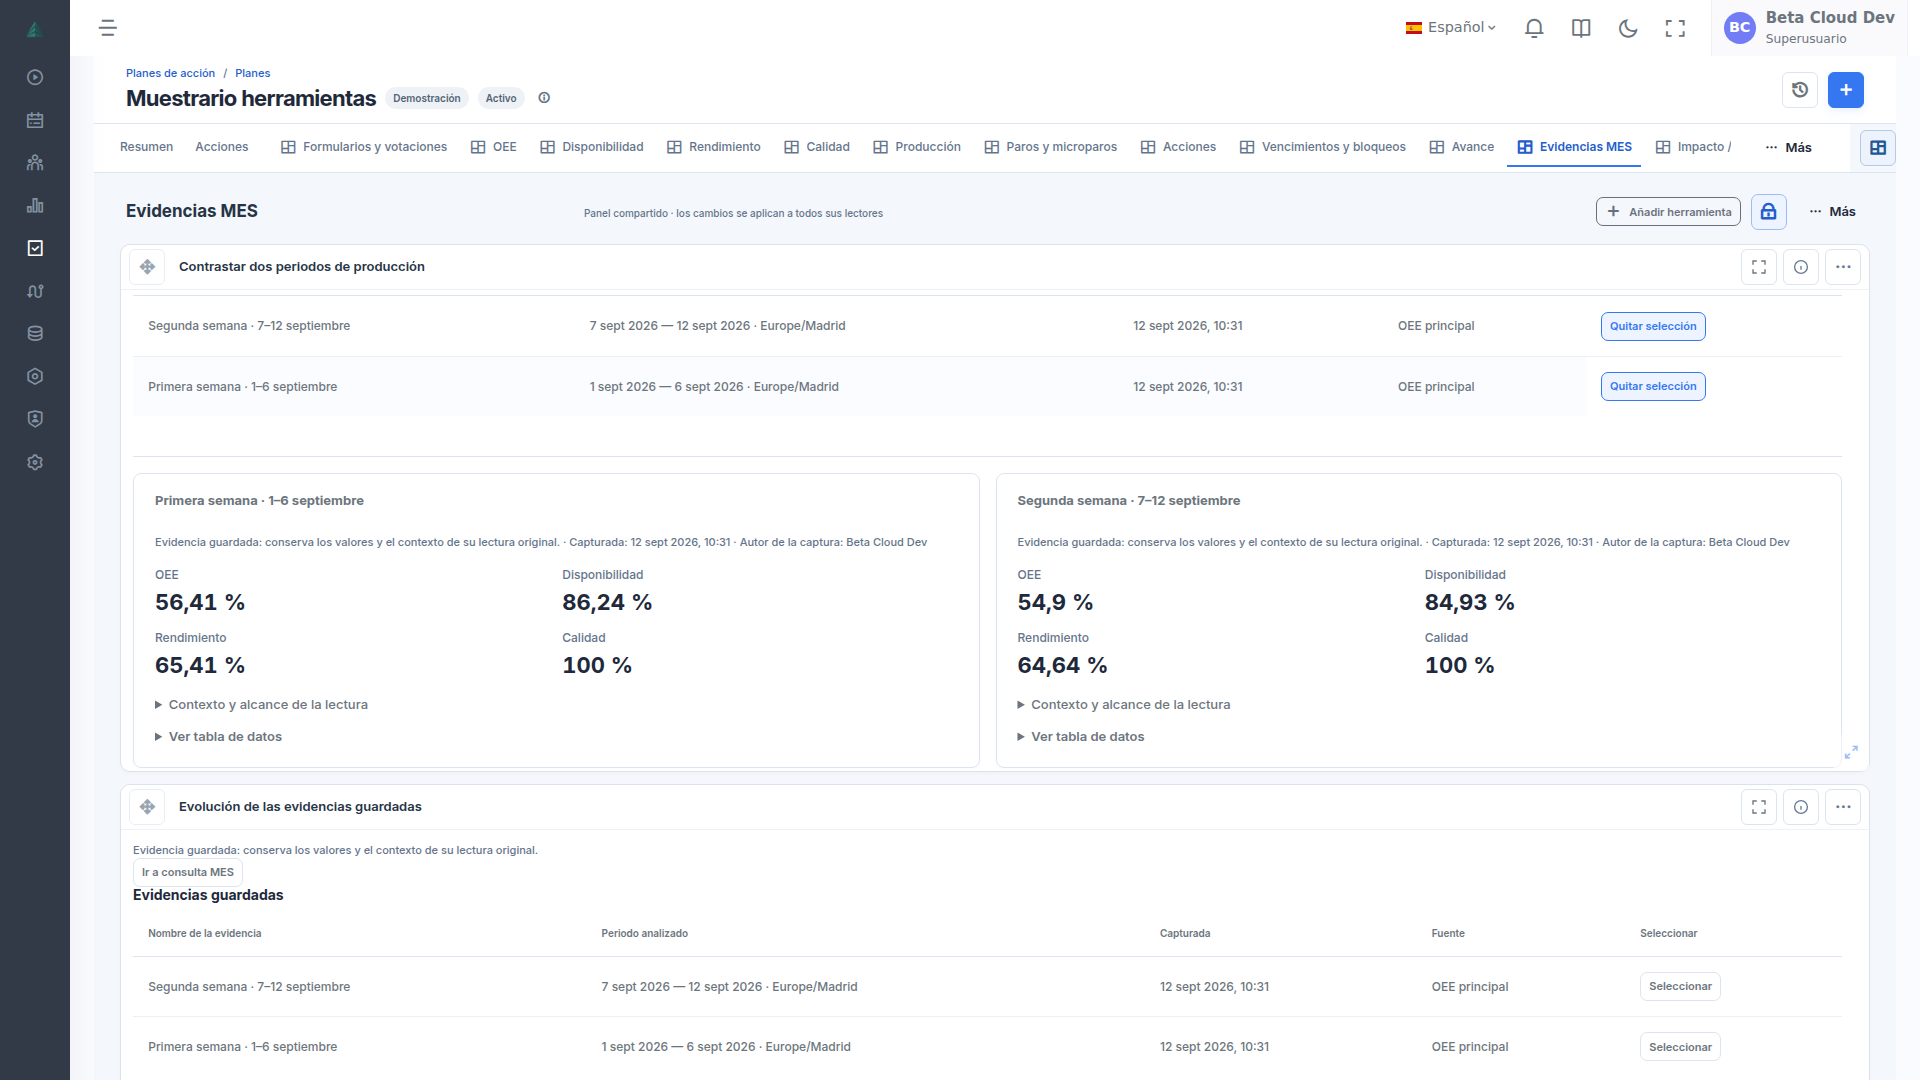Screen dimensions: 1920x1080
Task: Enter fullscreen from the top bar
Action: [x=1675, y=28]
